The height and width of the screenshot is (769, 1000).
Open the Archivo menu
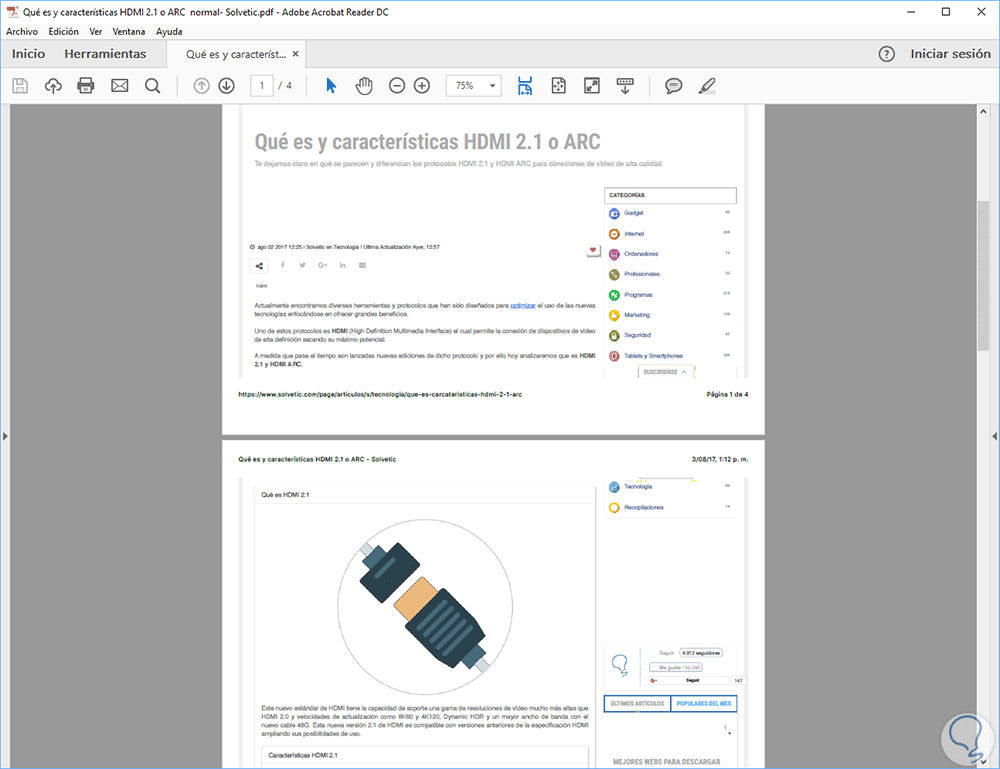(x=22, y=31)
